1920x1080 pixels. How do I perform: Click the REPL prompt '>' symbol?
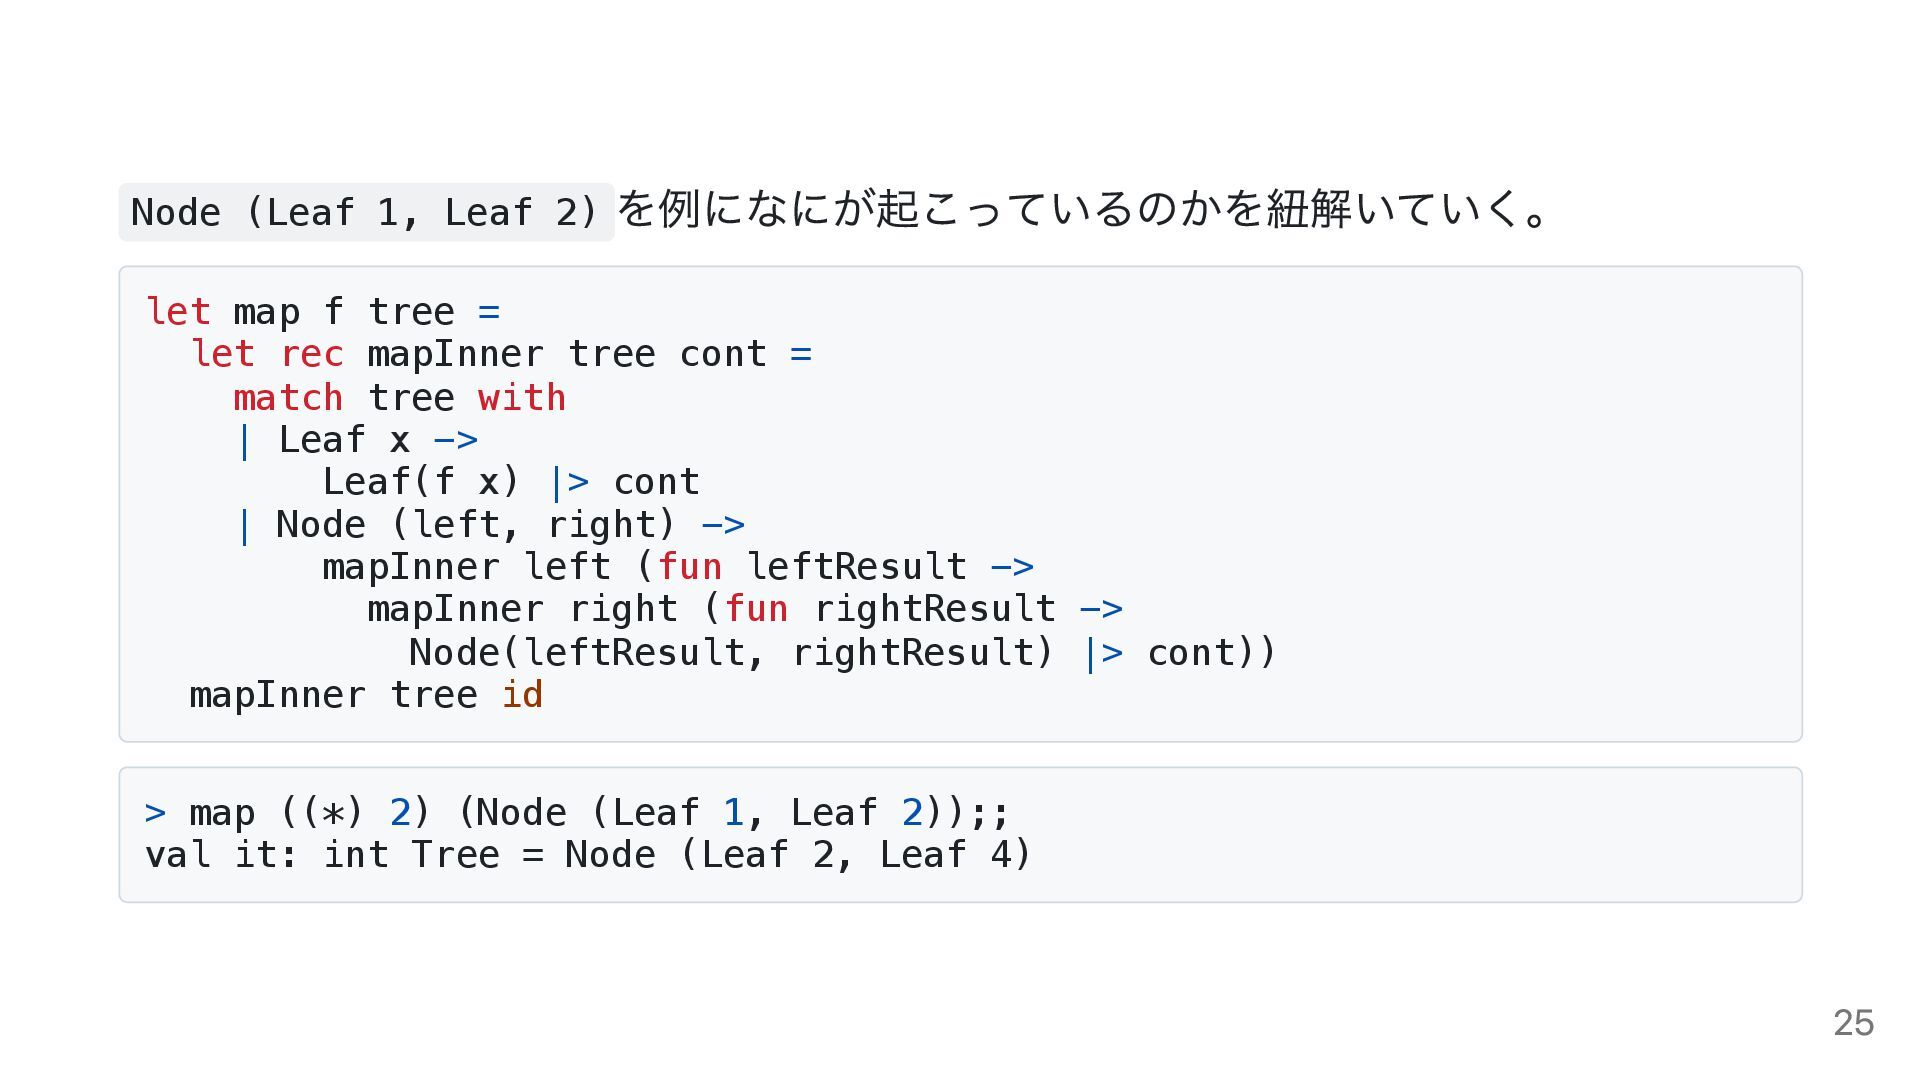pyautogui.click(x=156, y=812)
